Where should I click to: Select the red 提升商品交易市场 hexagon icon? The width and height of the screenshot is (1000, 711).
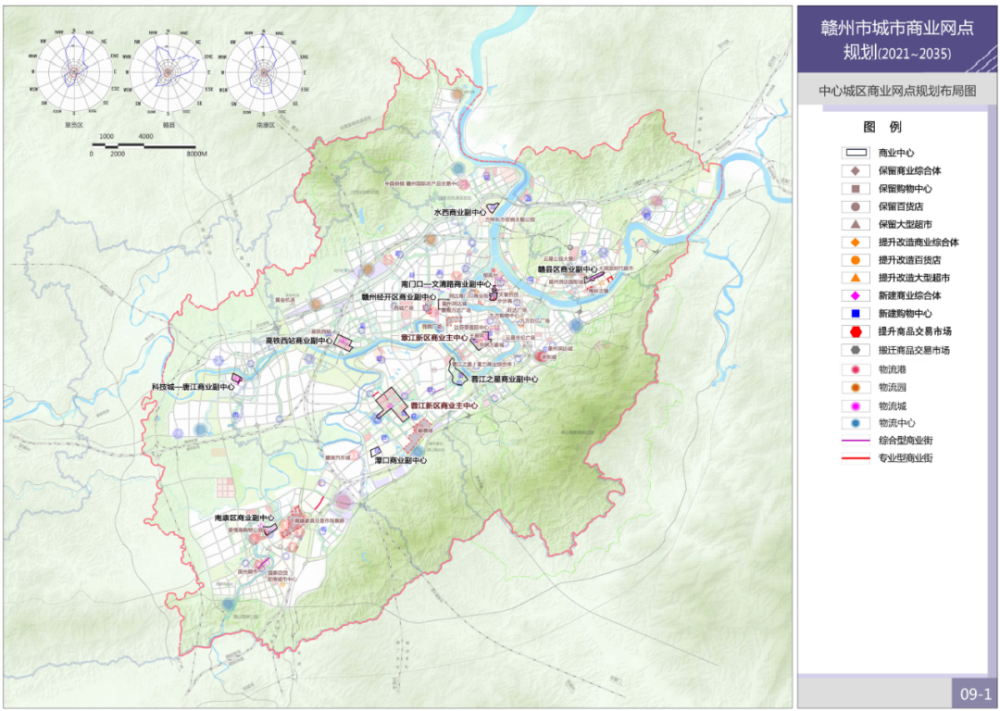click(855, 332)
